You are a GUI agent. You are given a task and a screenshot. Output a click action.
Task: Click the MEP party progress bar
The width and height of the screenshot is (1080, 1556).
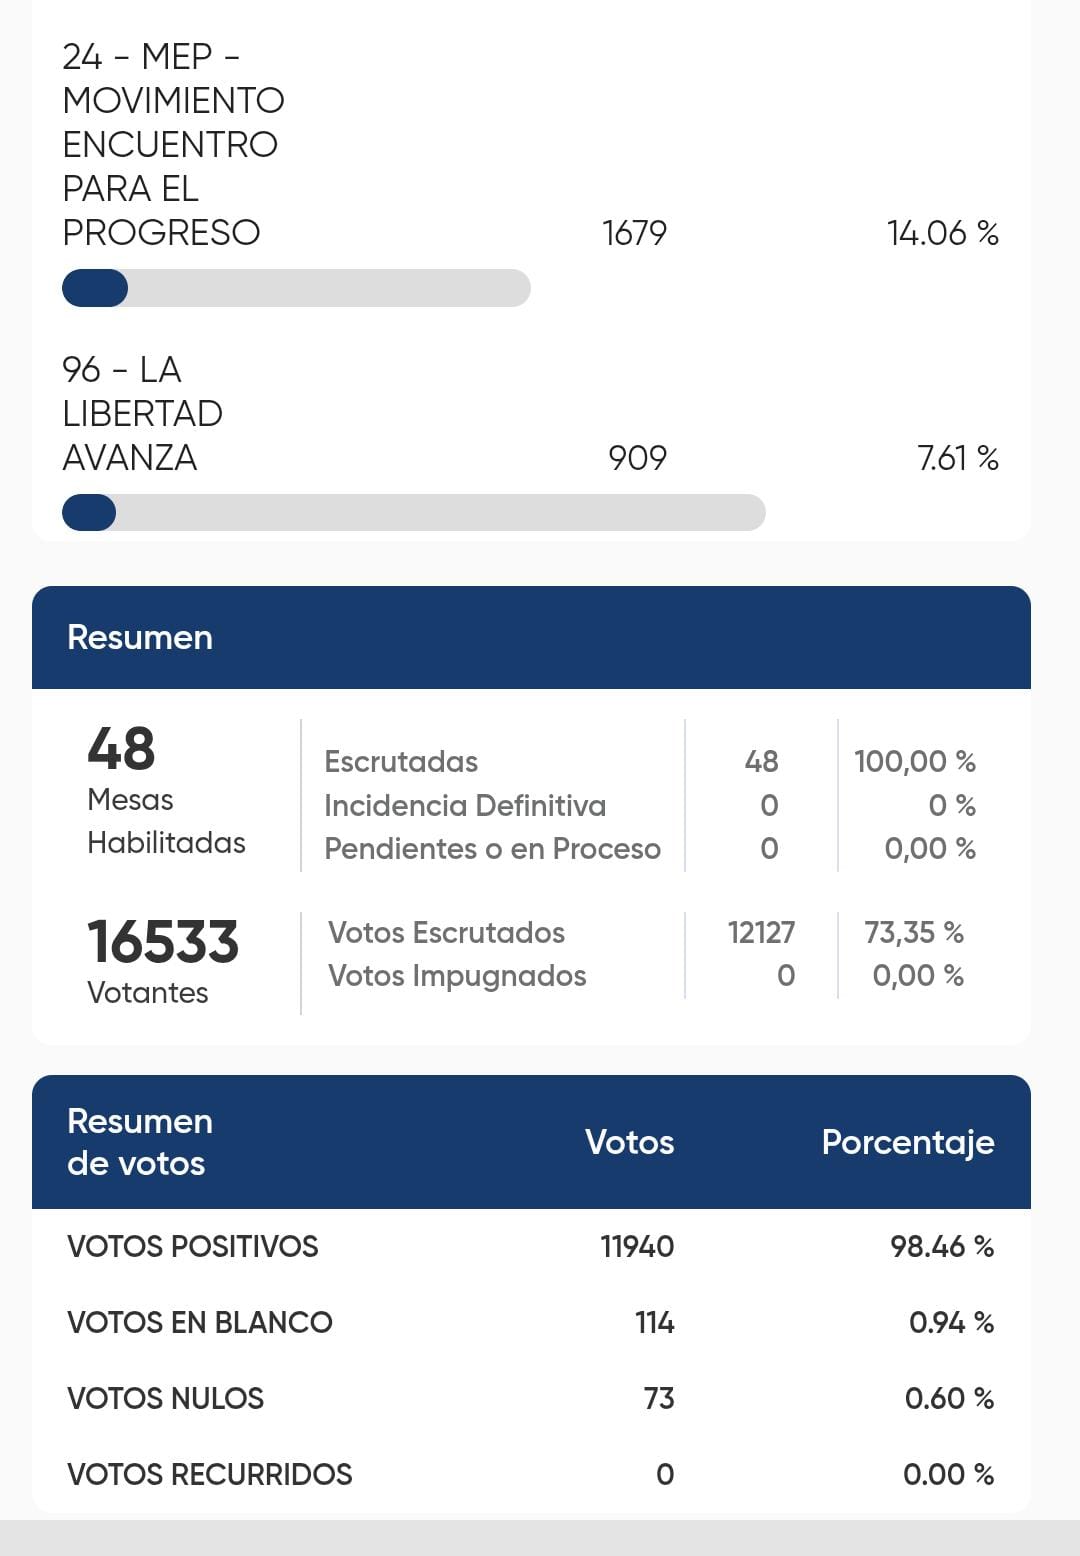point(296,288)
